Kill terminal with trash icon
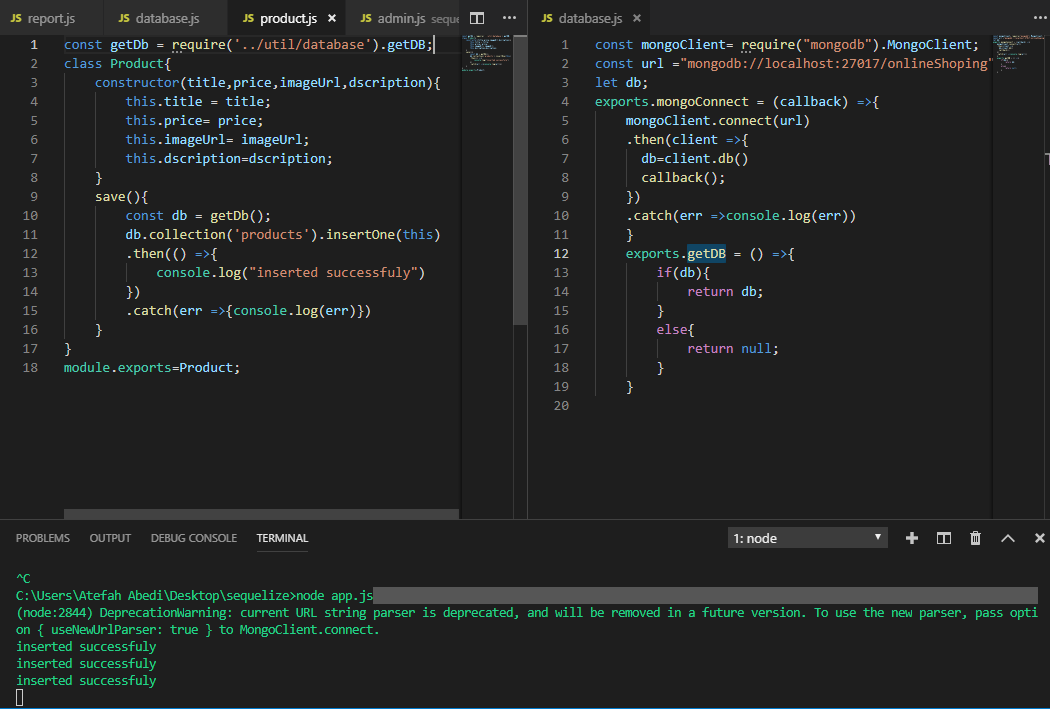 click(x=976, y=538)
